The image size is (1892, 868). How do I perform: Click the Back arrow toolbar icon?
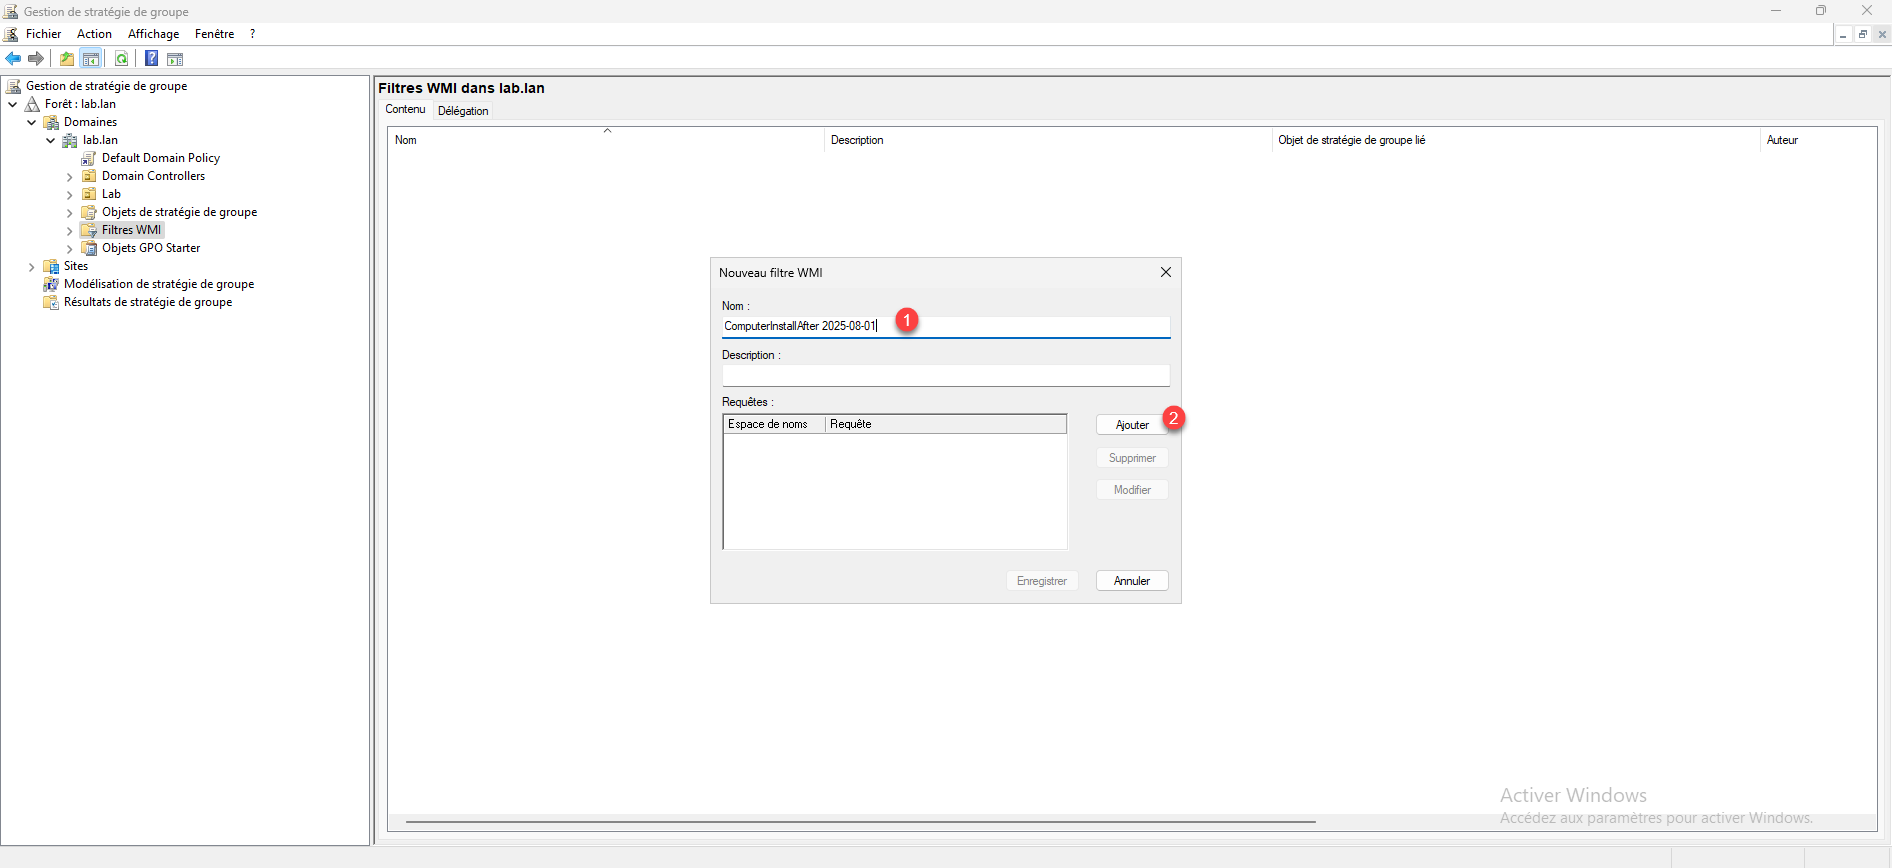click(13, 59)
